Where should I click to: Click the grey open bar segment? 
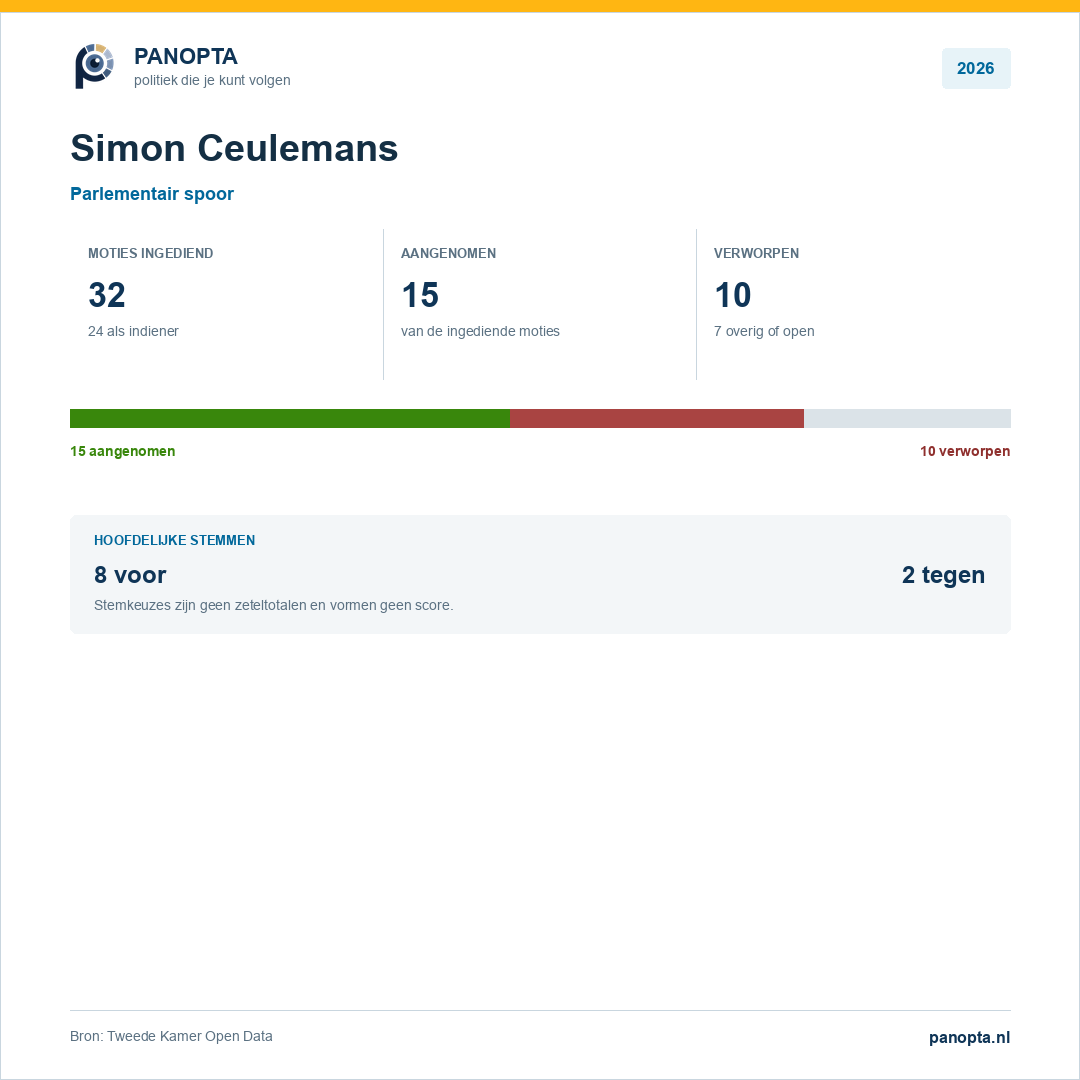(x=908, y=418)
